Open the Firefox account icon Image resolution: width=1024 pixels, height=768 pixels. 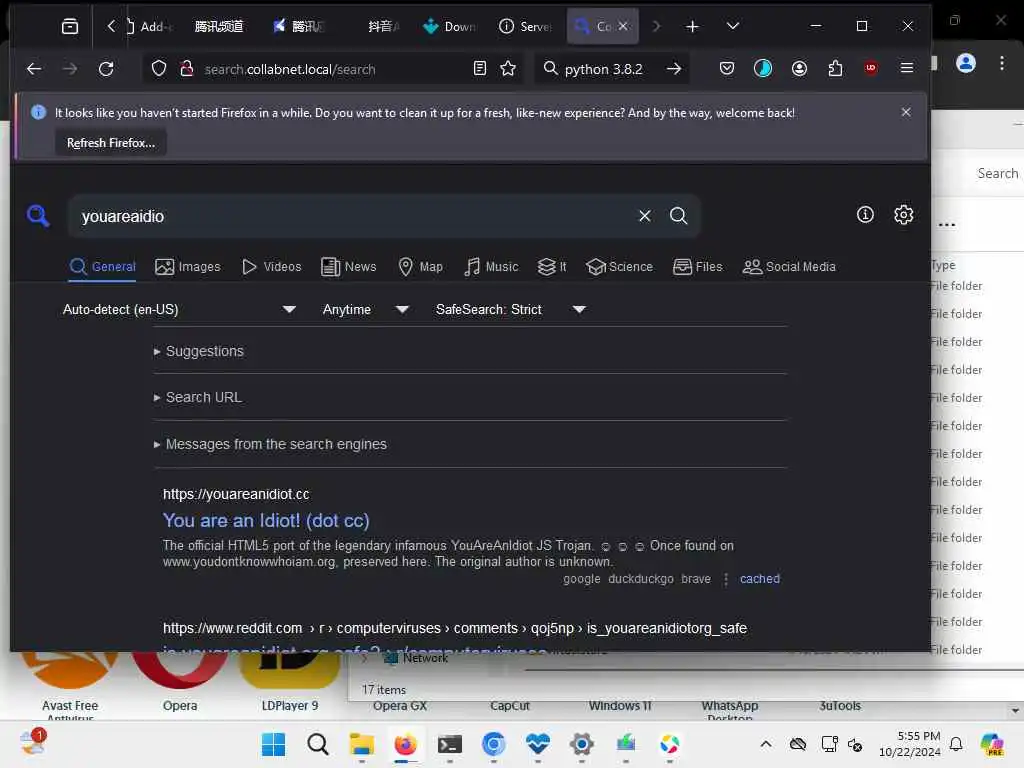coord(799,69)
